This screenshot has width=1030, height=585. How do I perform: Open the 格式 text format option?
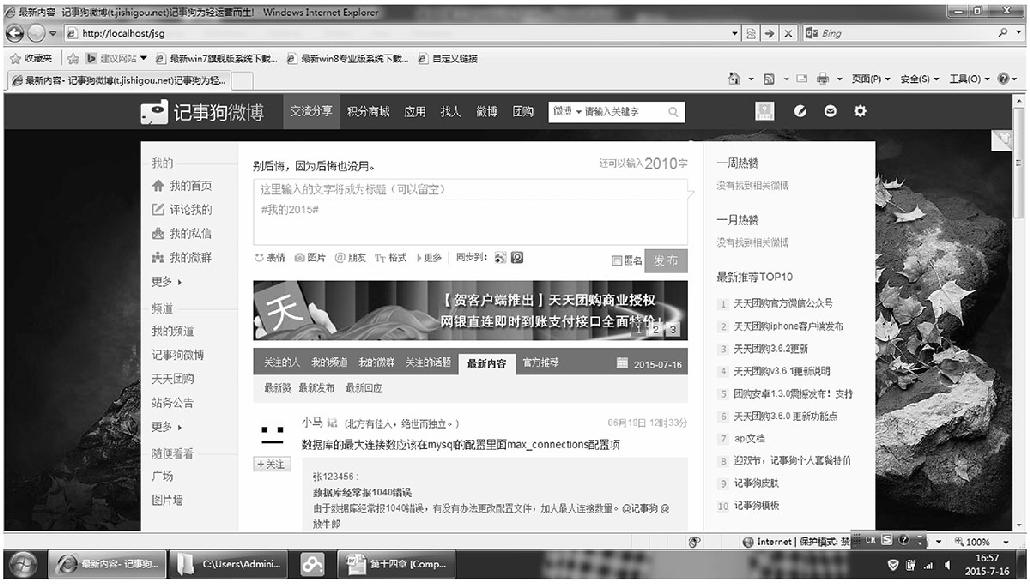(x=391, y=258)
